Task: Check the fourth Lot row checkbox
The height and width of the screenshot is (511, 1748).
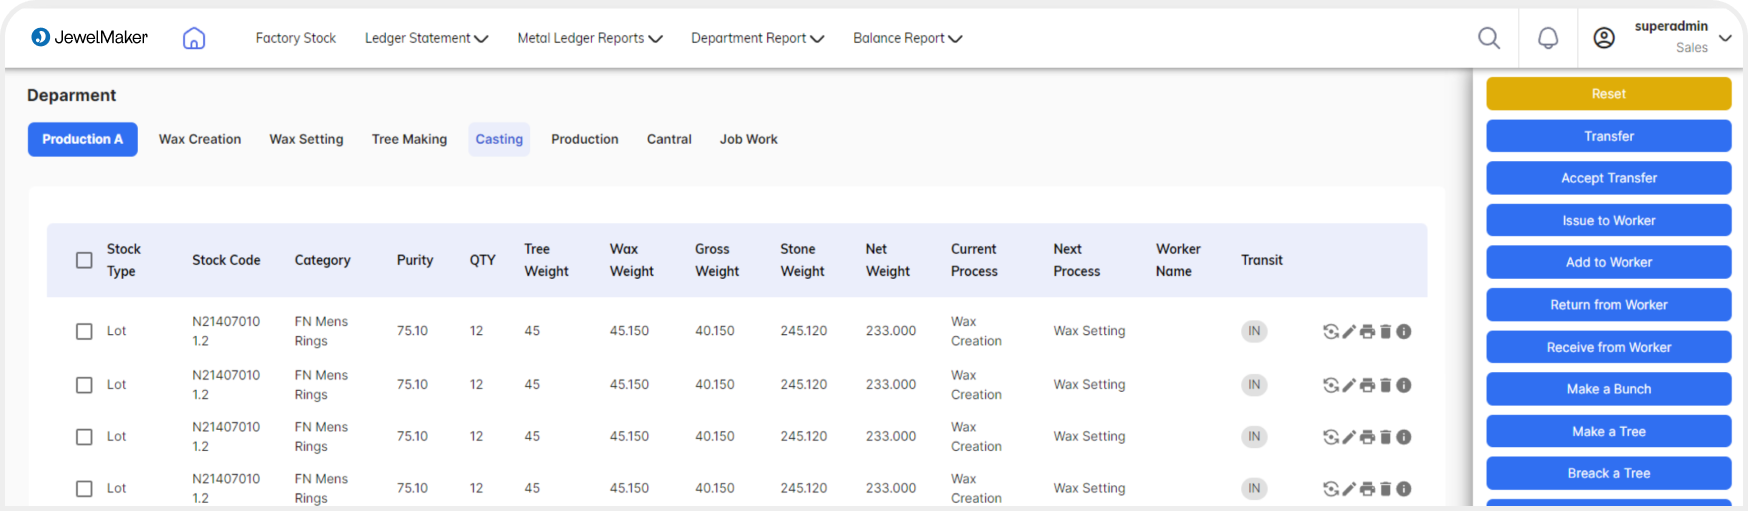Action: 84,489
